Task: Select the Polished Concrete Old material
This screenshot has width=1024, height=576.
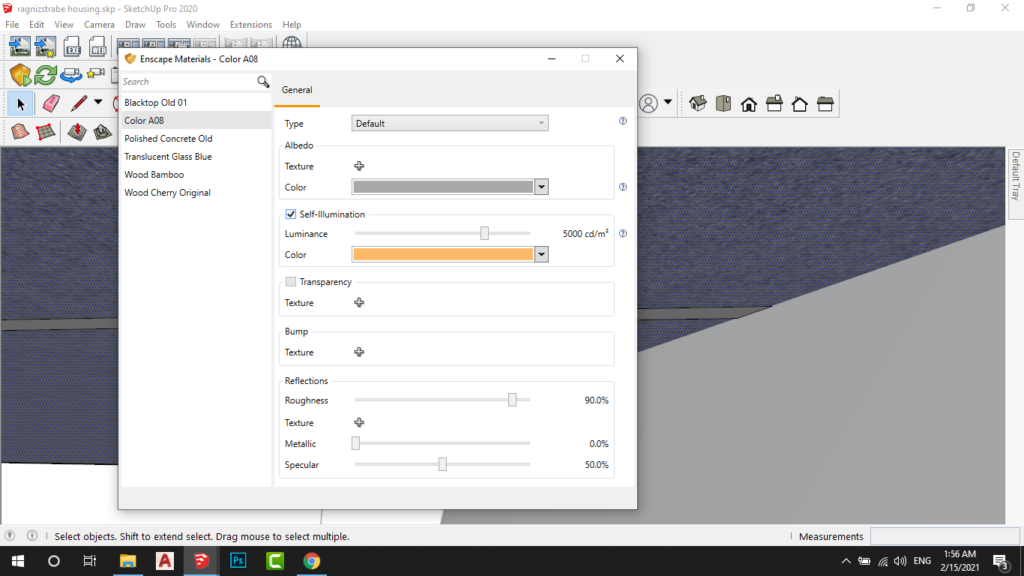Action: [x=196, y=138]
